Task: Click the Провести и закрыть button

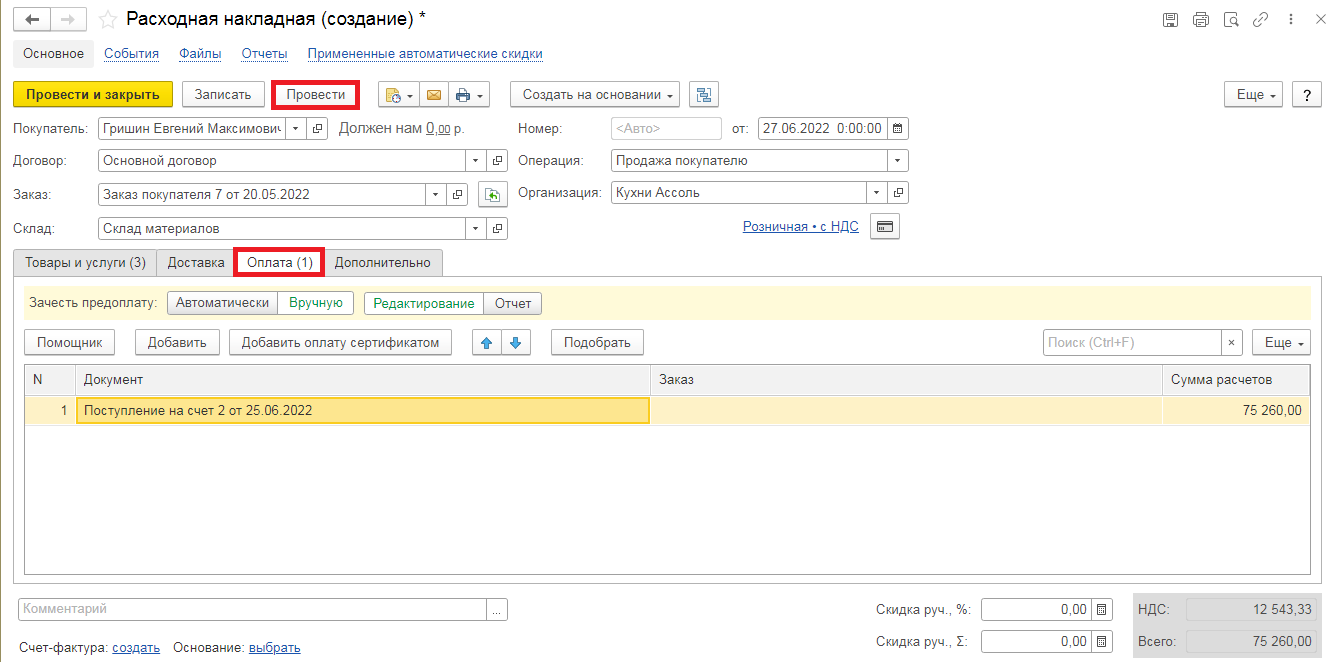Action: coord(93,94)
